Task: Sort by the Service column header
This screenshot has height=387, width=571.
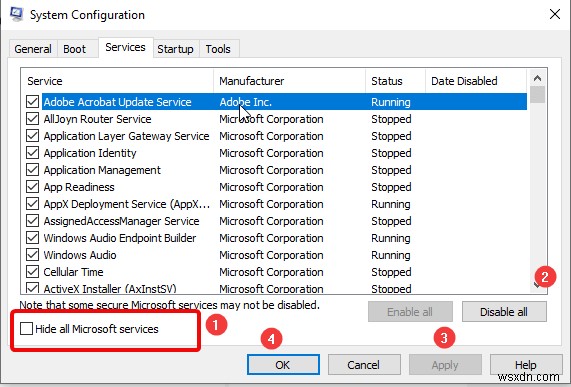Action: (117, 81)
